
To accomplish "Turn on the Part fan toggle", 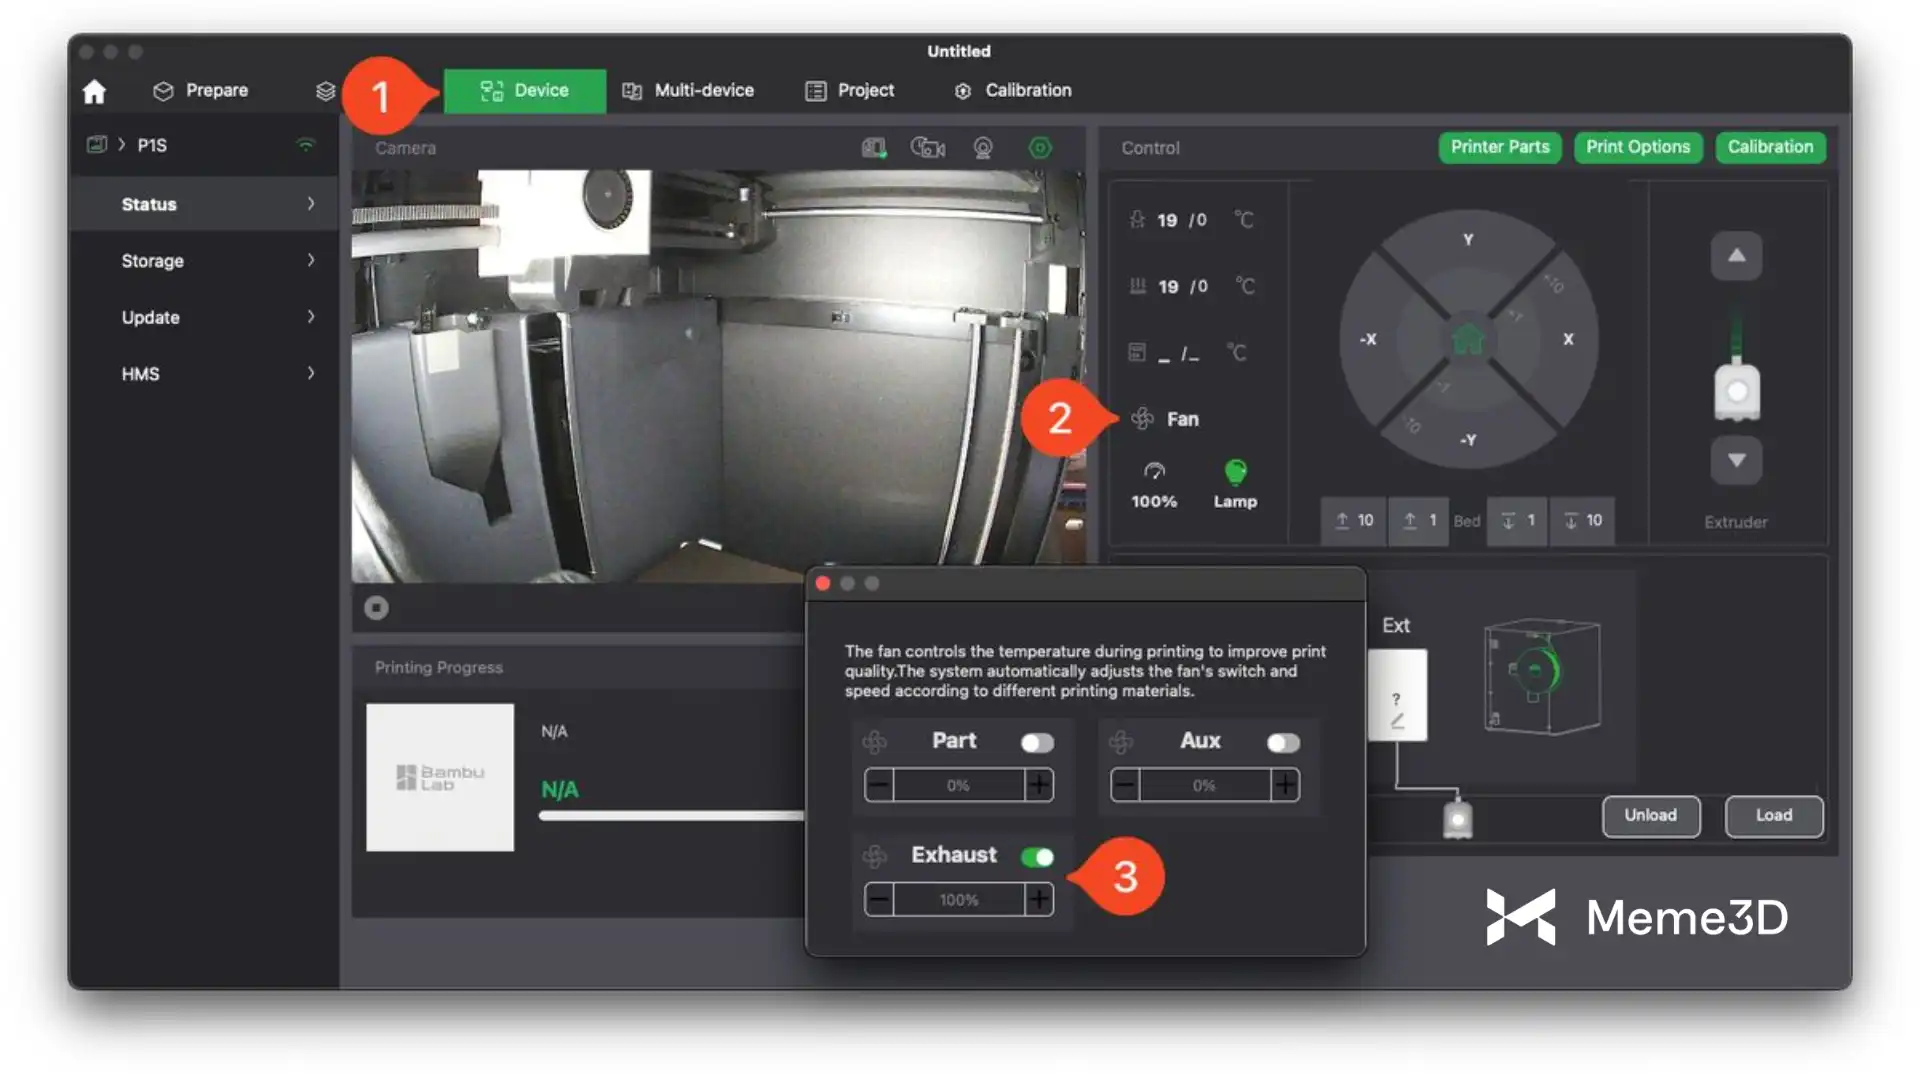I will [x=1037, y=742].
